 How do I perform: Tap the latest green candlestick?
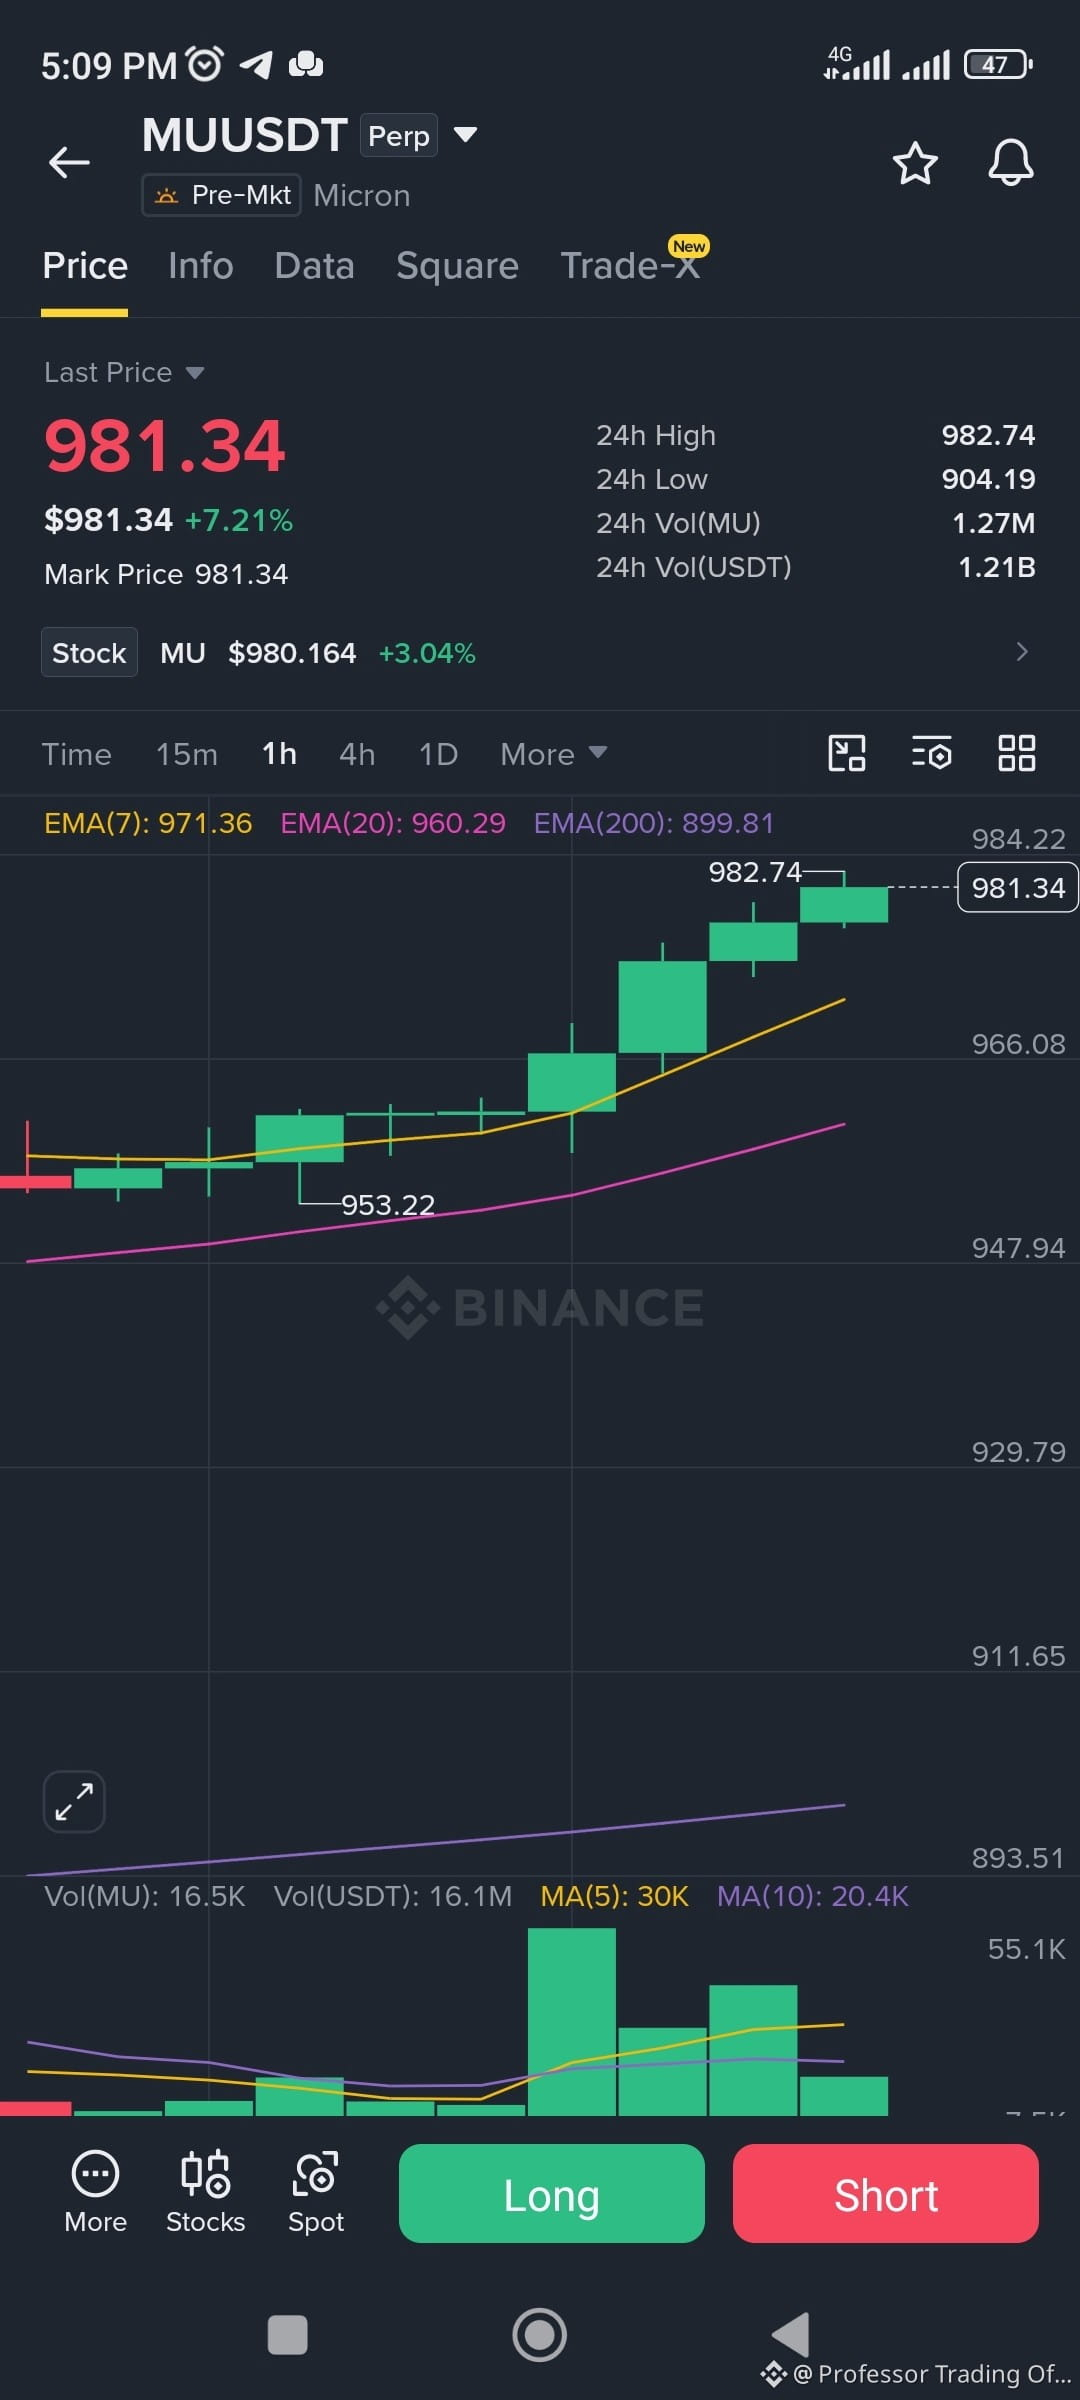click(844, 904)
